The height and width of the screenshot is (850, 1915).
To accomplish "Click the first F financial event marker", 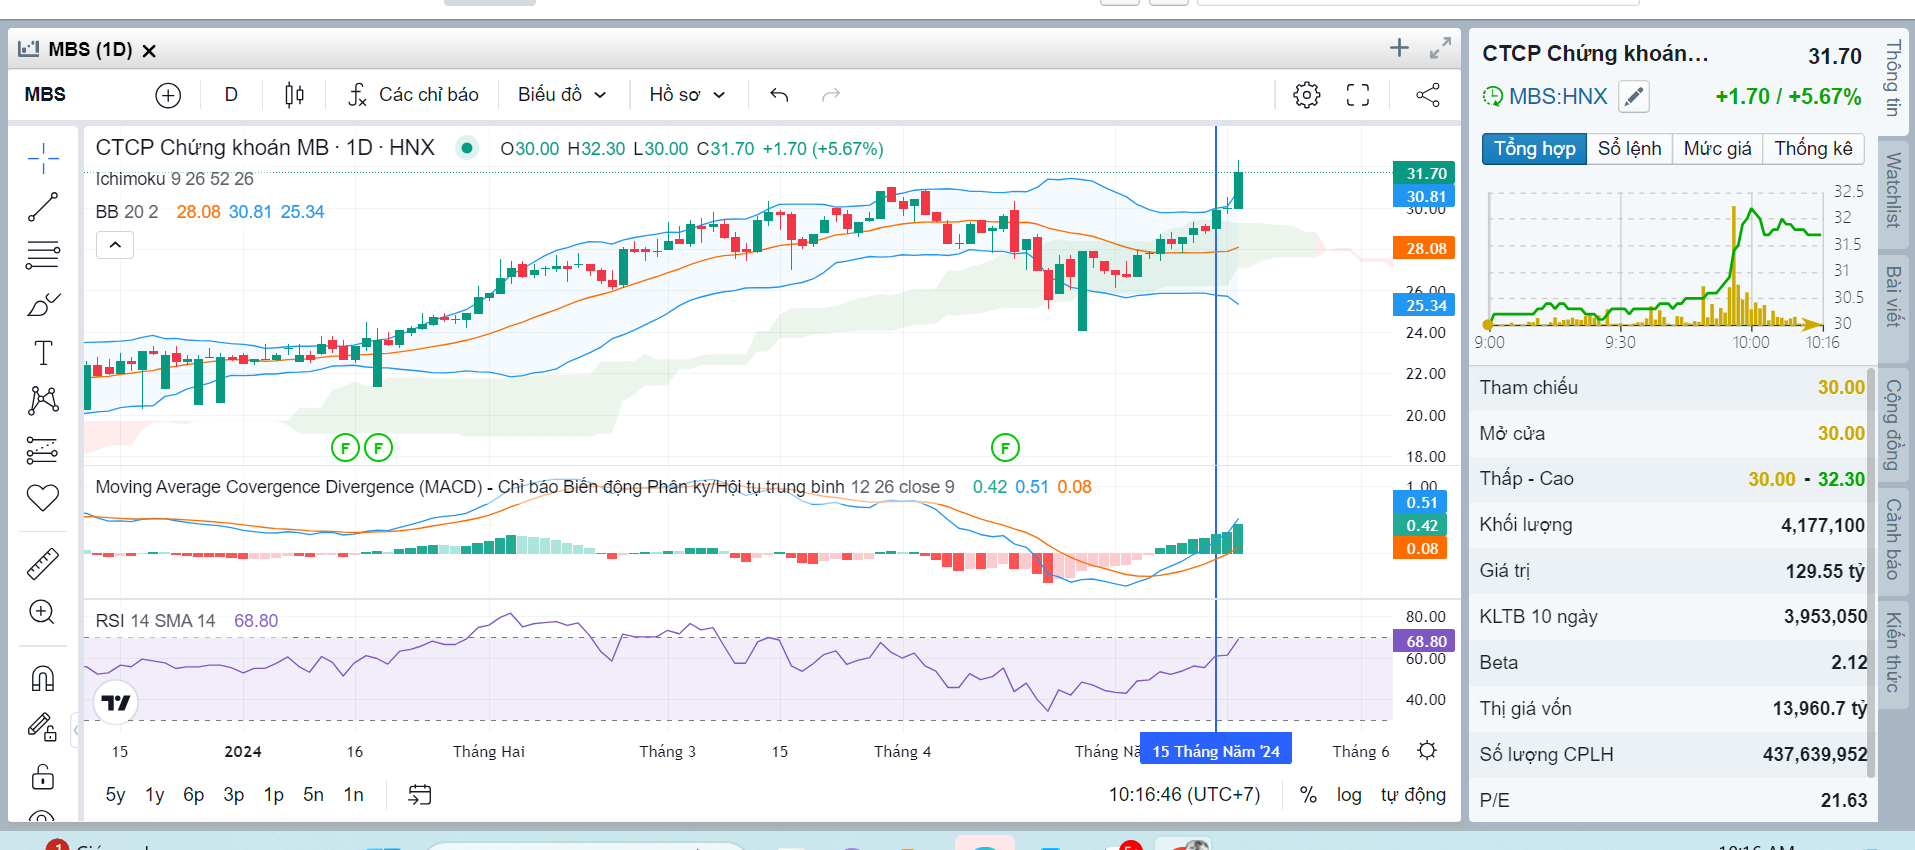I will click(x=345, y=448).
